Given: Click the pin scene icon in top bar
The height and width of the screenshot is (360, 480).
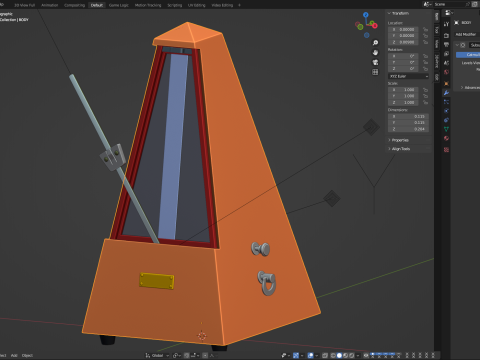Looking at the screenshot, I should point(468,4).
